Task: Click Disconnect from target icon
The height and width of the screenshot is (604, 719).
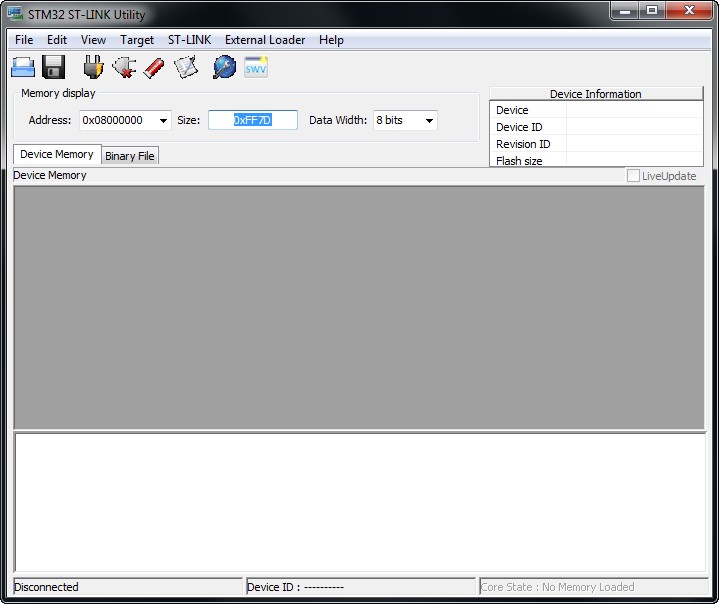Action: (124, 67)
